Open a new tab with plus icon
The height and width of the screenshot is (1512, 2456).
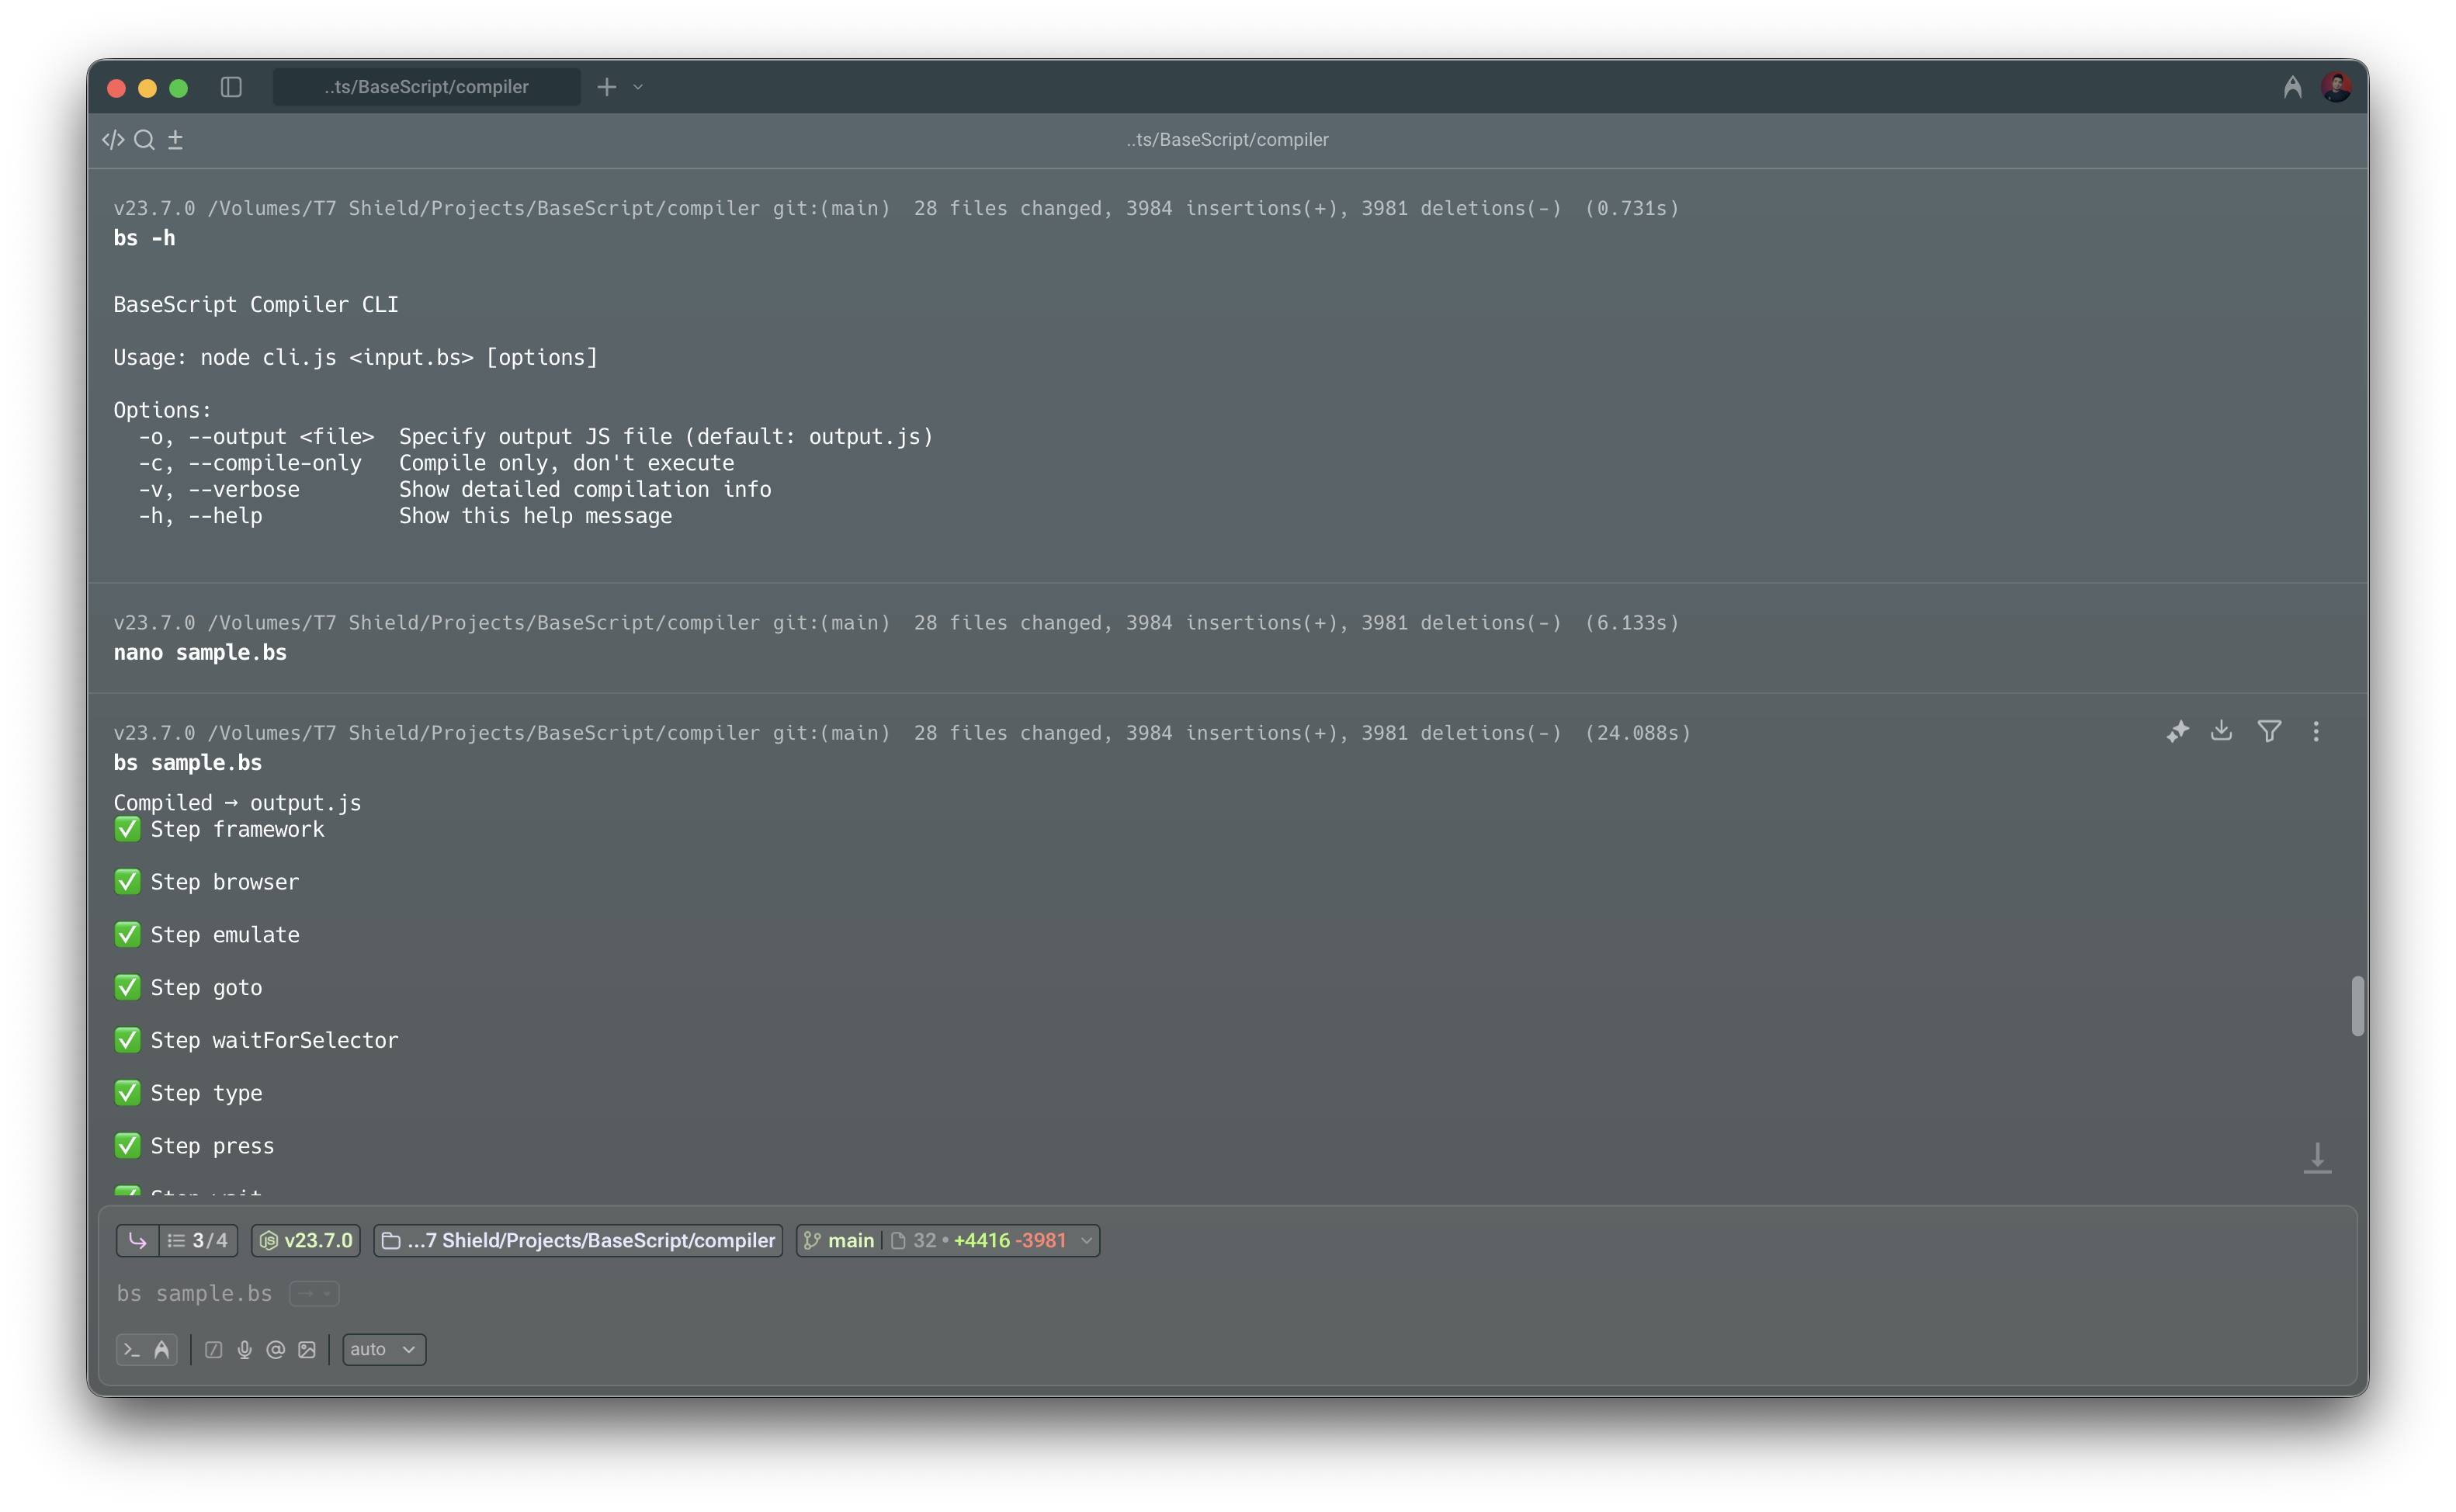click(606, 87)
